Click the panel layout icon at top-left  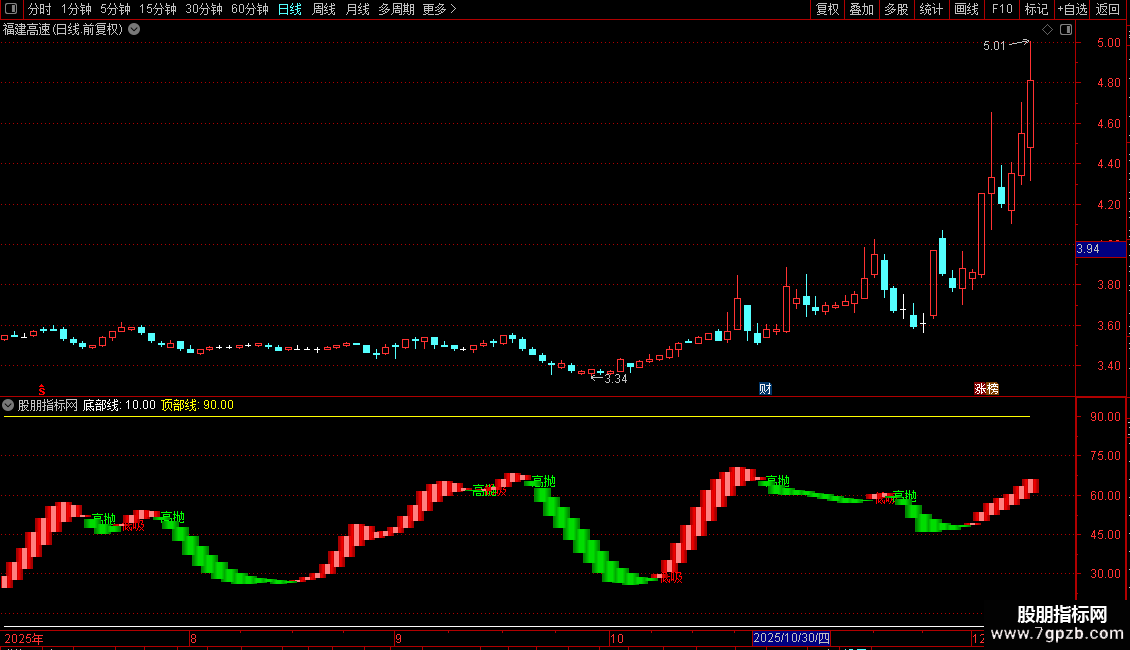tap(11, 9)
